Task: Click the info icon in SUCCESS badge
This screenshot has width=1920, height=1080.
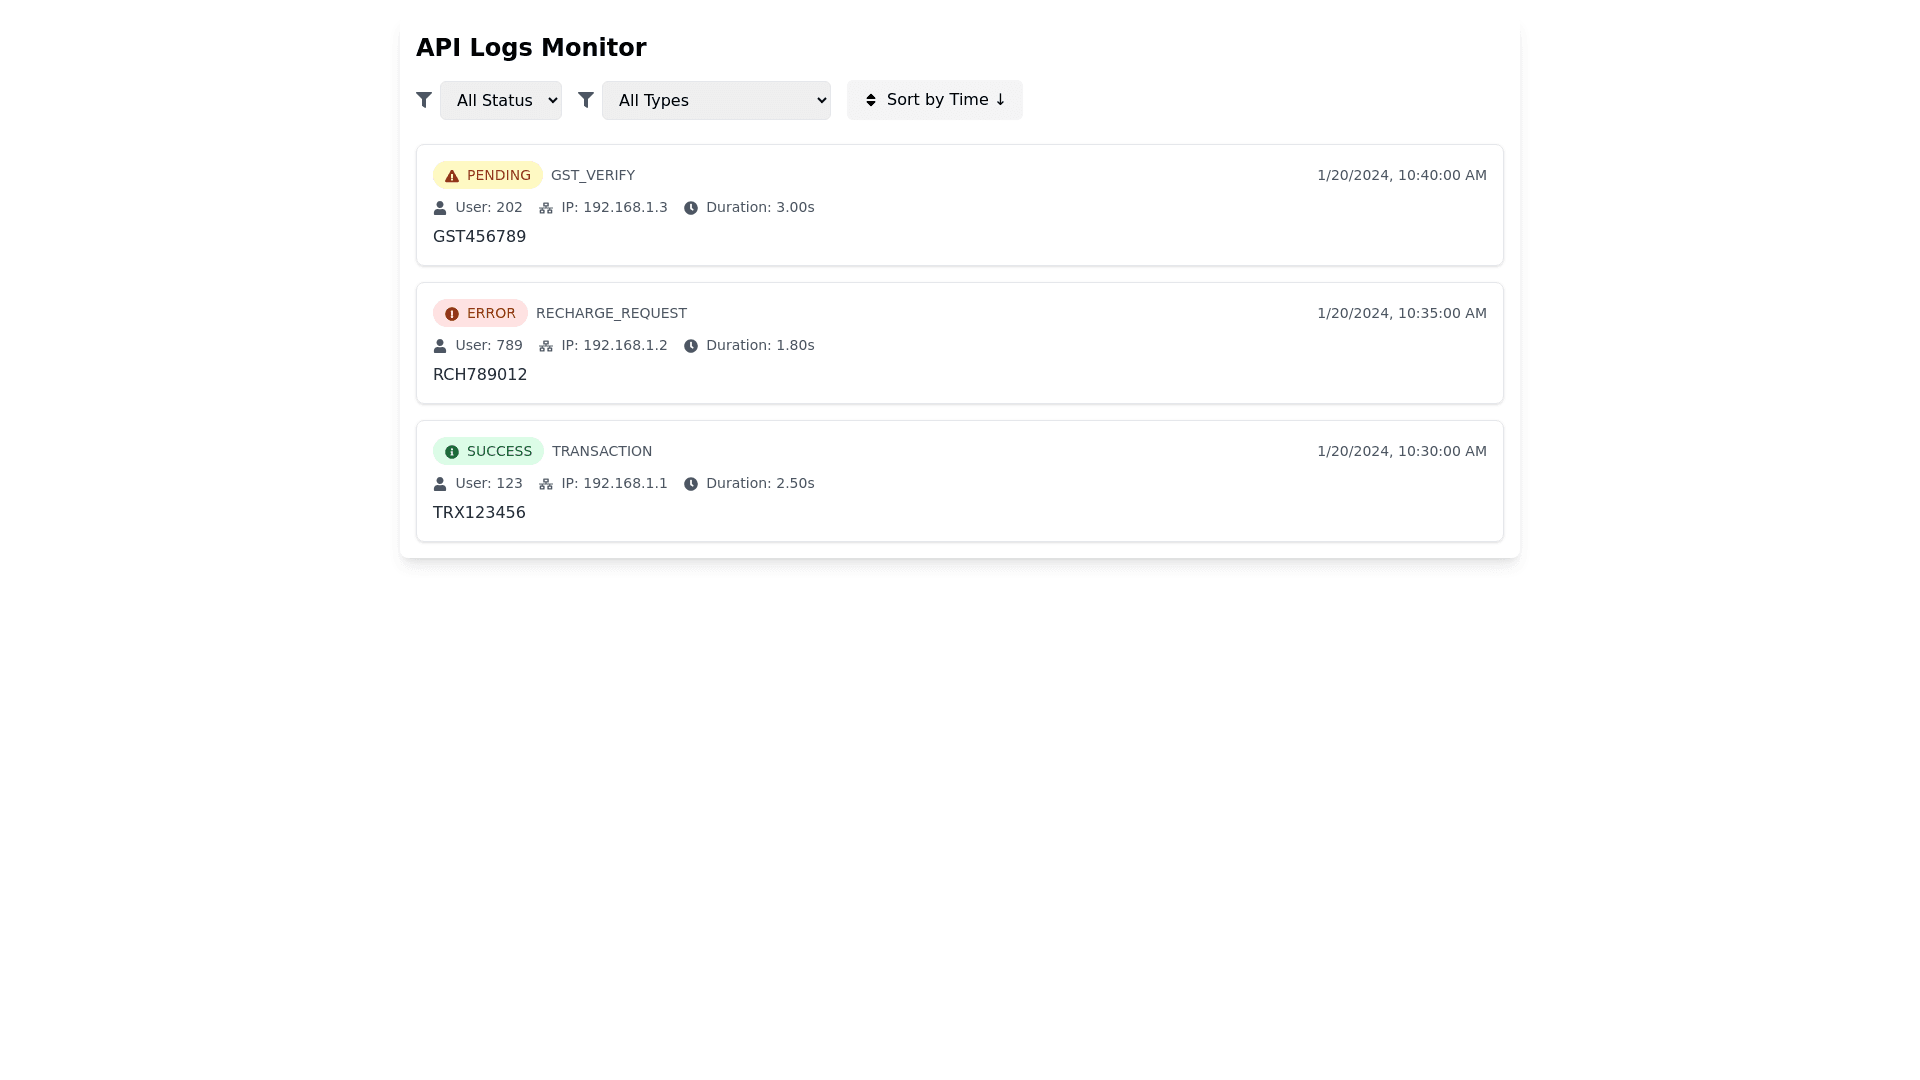Action: click(x=452, y=452)
